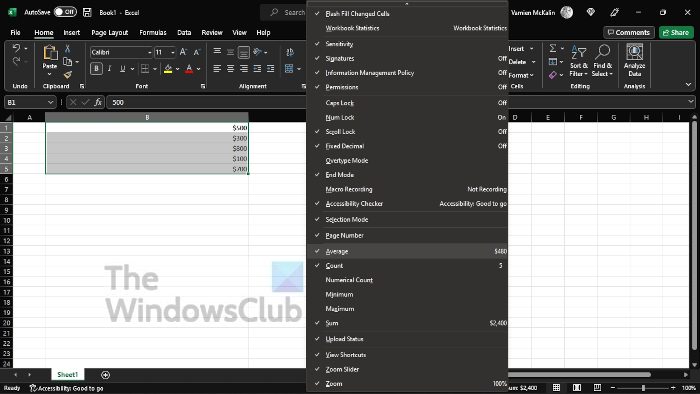
Task: Click the Paste clipboard icon
Action: point(50,53)
